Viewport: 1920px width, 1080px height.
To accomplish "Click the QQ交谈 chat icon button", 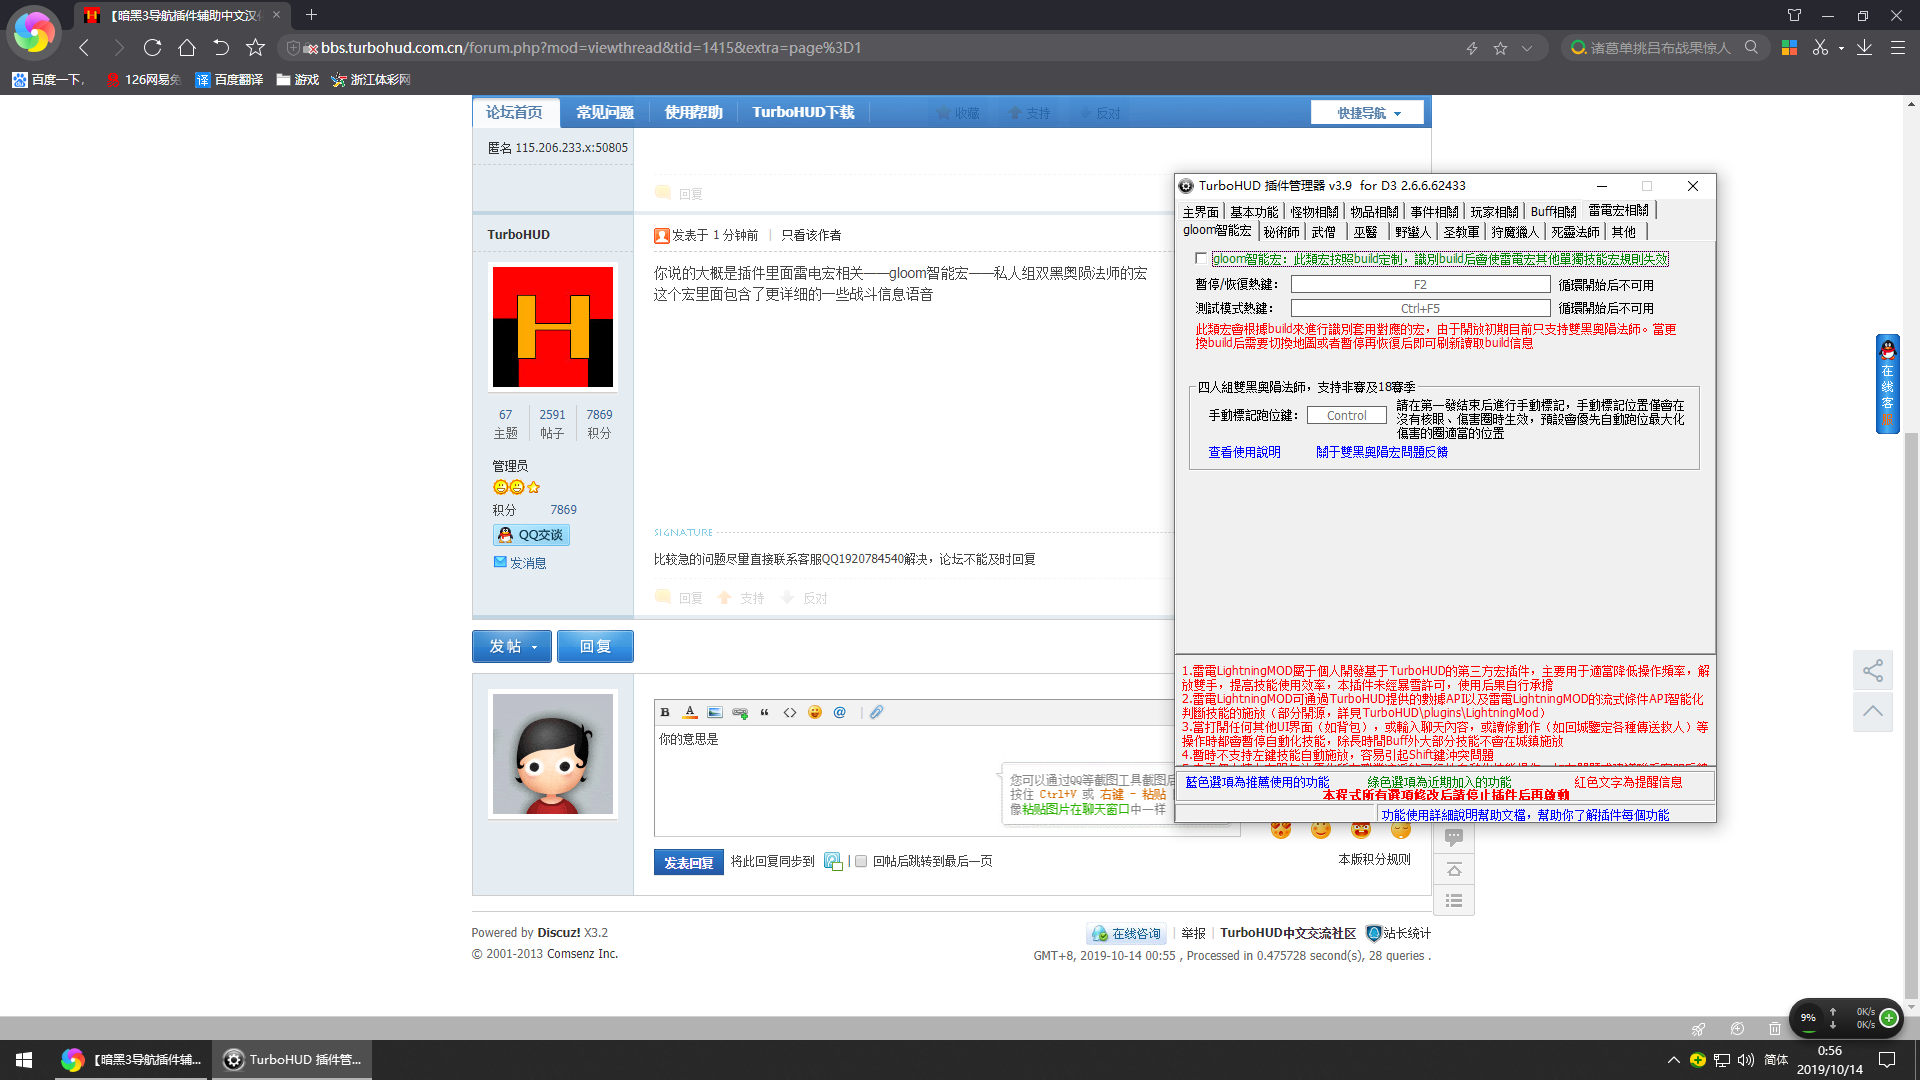I will 531,535.
